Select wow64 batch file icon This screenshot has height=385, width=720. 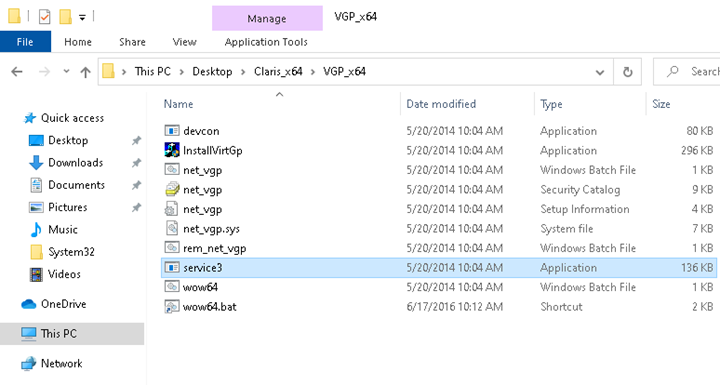click(x=172, y=287)
